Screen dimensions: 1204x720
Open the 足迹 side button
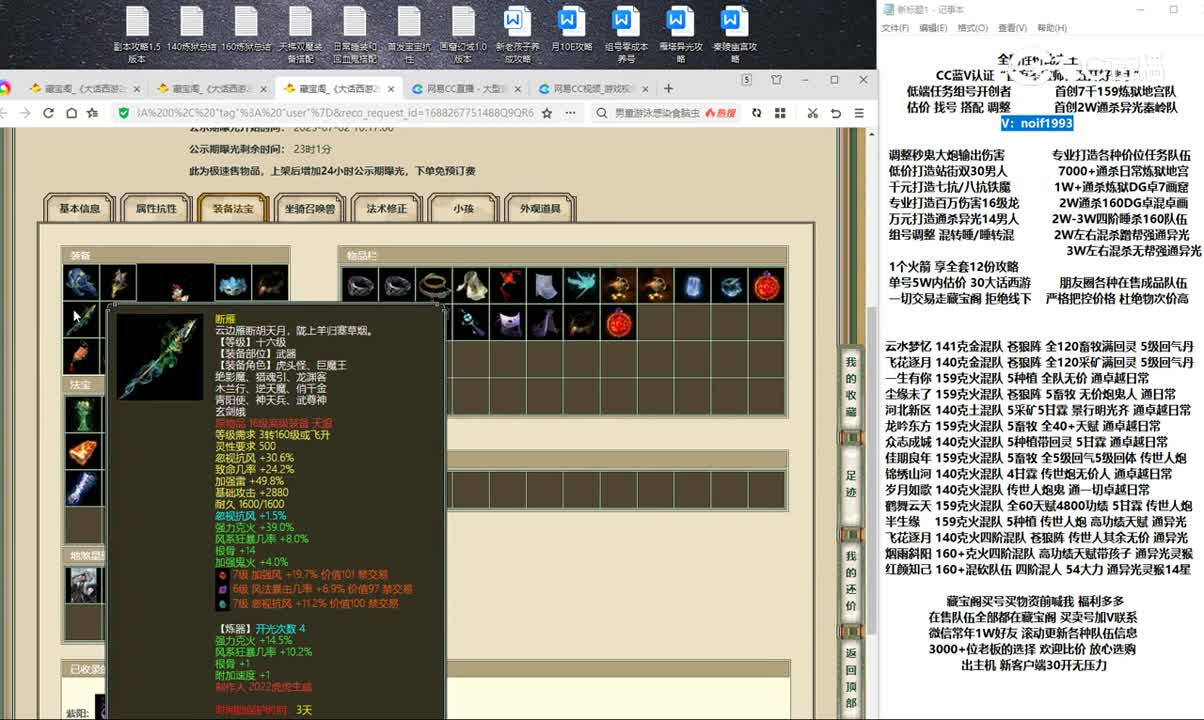point(851,484)
